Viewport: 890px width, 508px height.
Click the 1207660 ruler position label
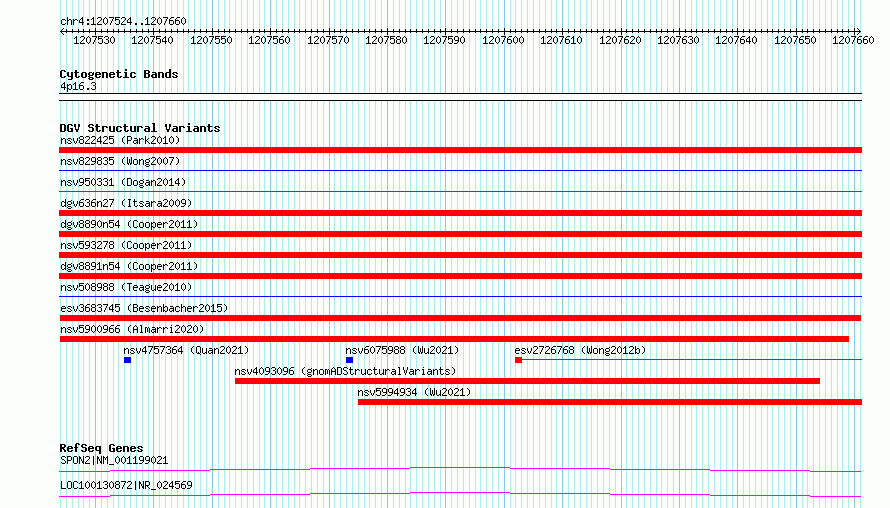[x=853, y=40]
